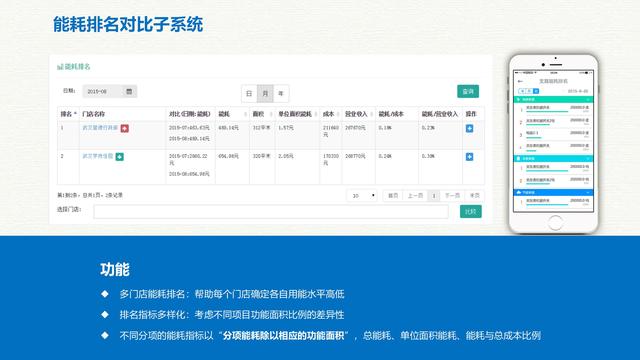Click the green plus icon in row 2
Screen dimensions: 640x360
(x=120, y=157)
